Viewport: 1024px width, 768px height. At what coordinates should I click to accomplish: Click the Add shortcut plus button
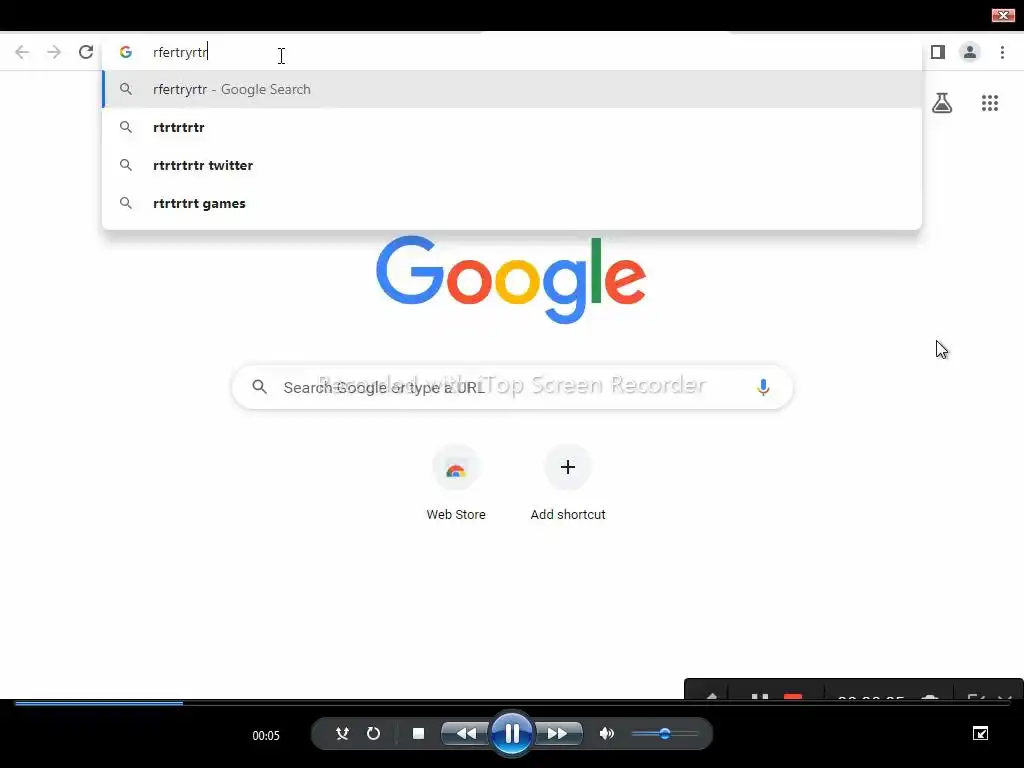click(x=568, y=467)
